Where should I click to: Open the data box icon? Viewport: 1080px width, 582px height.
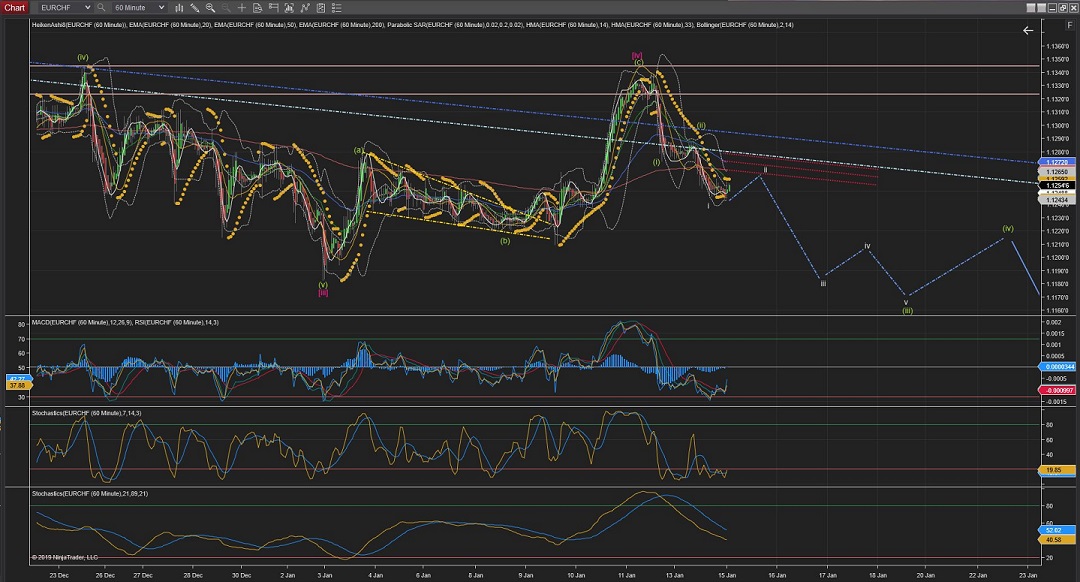tap(257, 7)
